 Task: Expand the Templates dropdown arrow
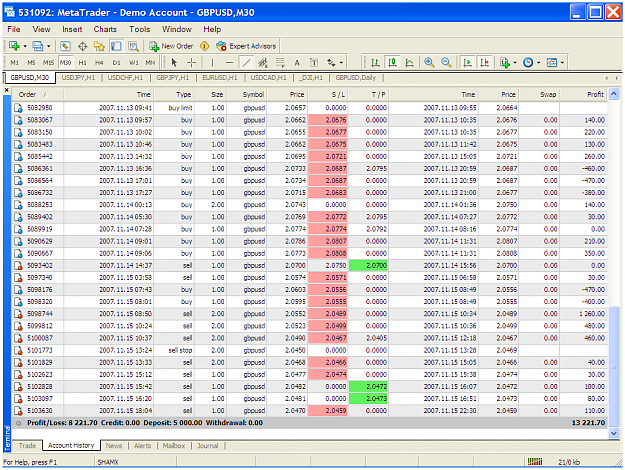[x=562, y=63]
